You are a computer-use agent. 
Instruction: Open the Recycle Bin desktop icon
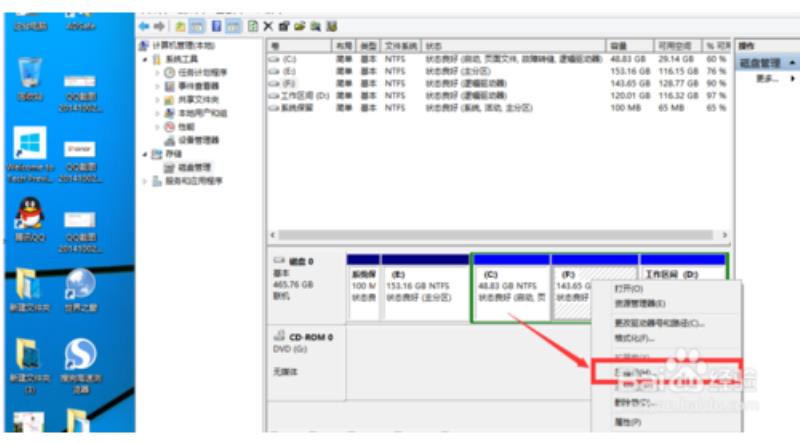coord(29,75)
